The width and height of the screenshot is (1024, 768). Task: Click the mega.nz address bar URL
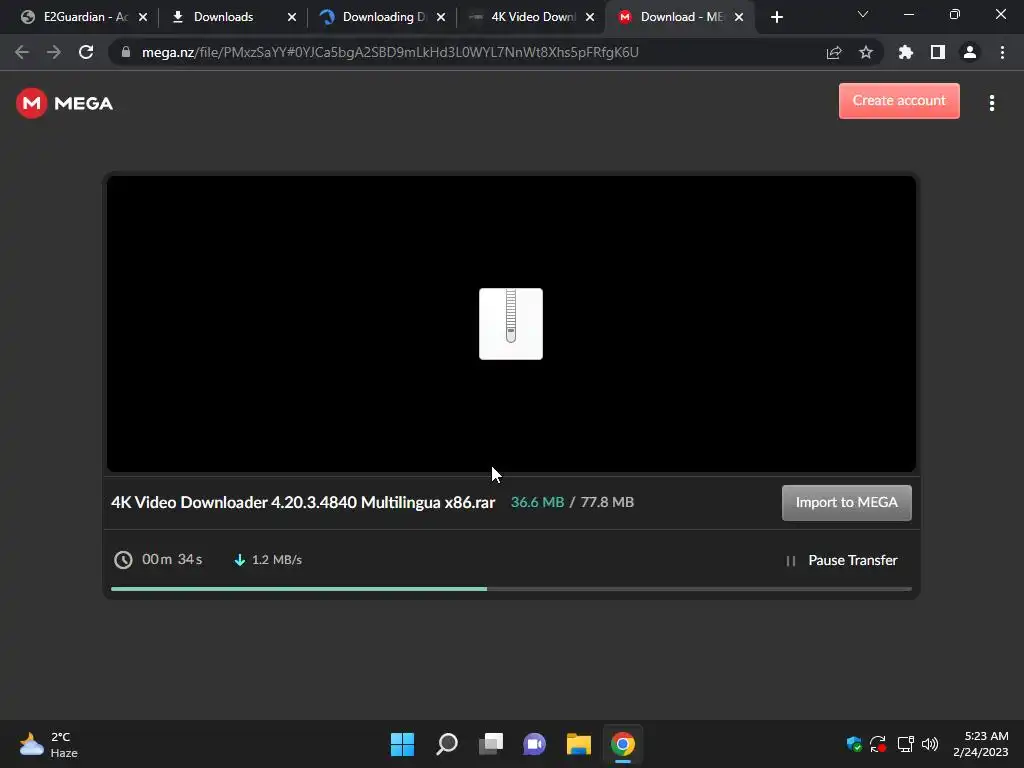coord(390,52)
